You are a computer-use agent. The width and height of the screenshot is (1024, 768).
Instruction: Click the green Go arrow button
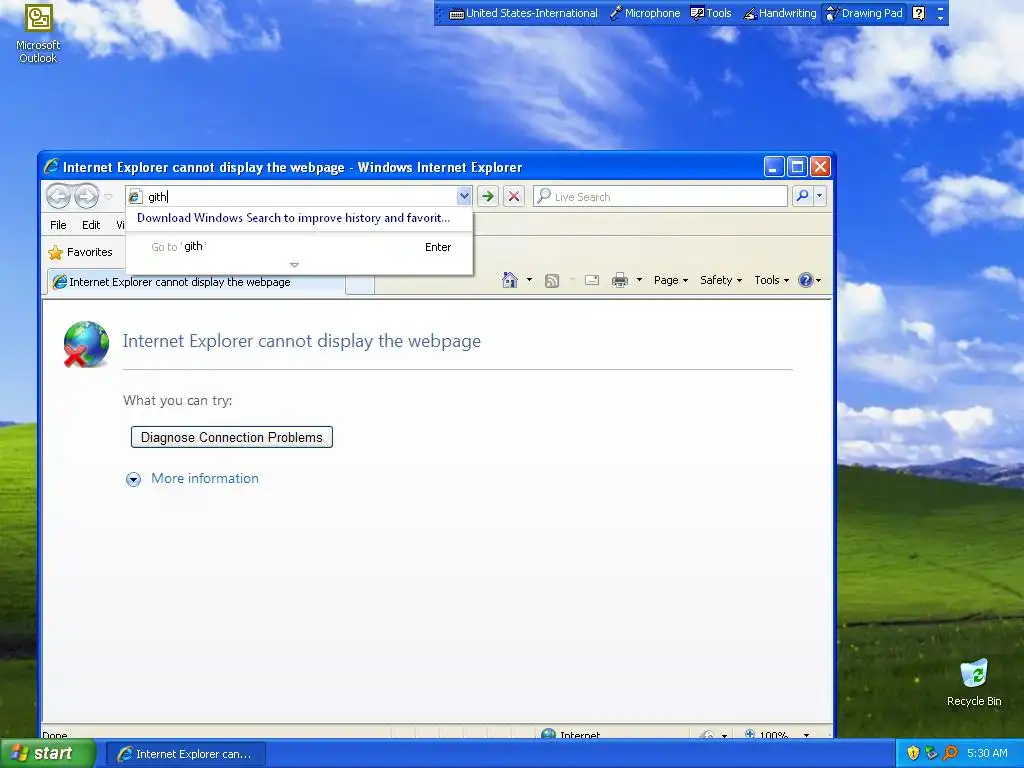[x=488, y=196]
